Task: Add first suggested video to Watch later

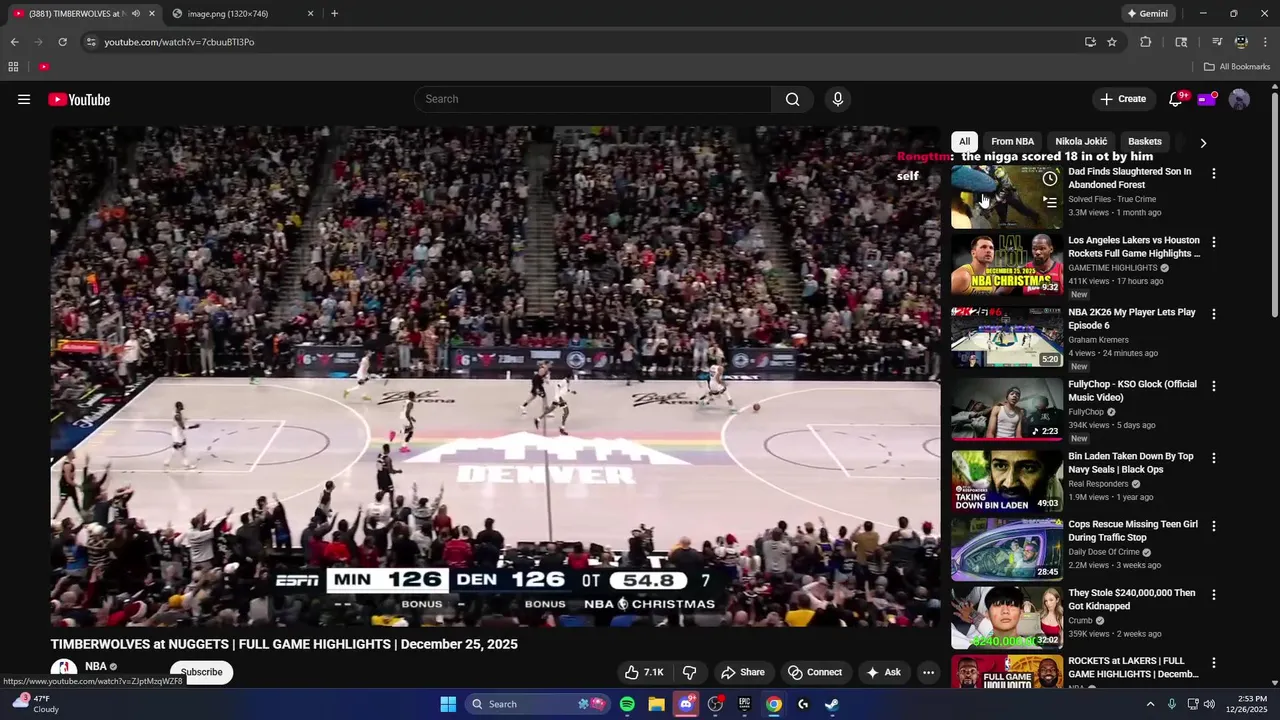Action: click(1049, 179)
